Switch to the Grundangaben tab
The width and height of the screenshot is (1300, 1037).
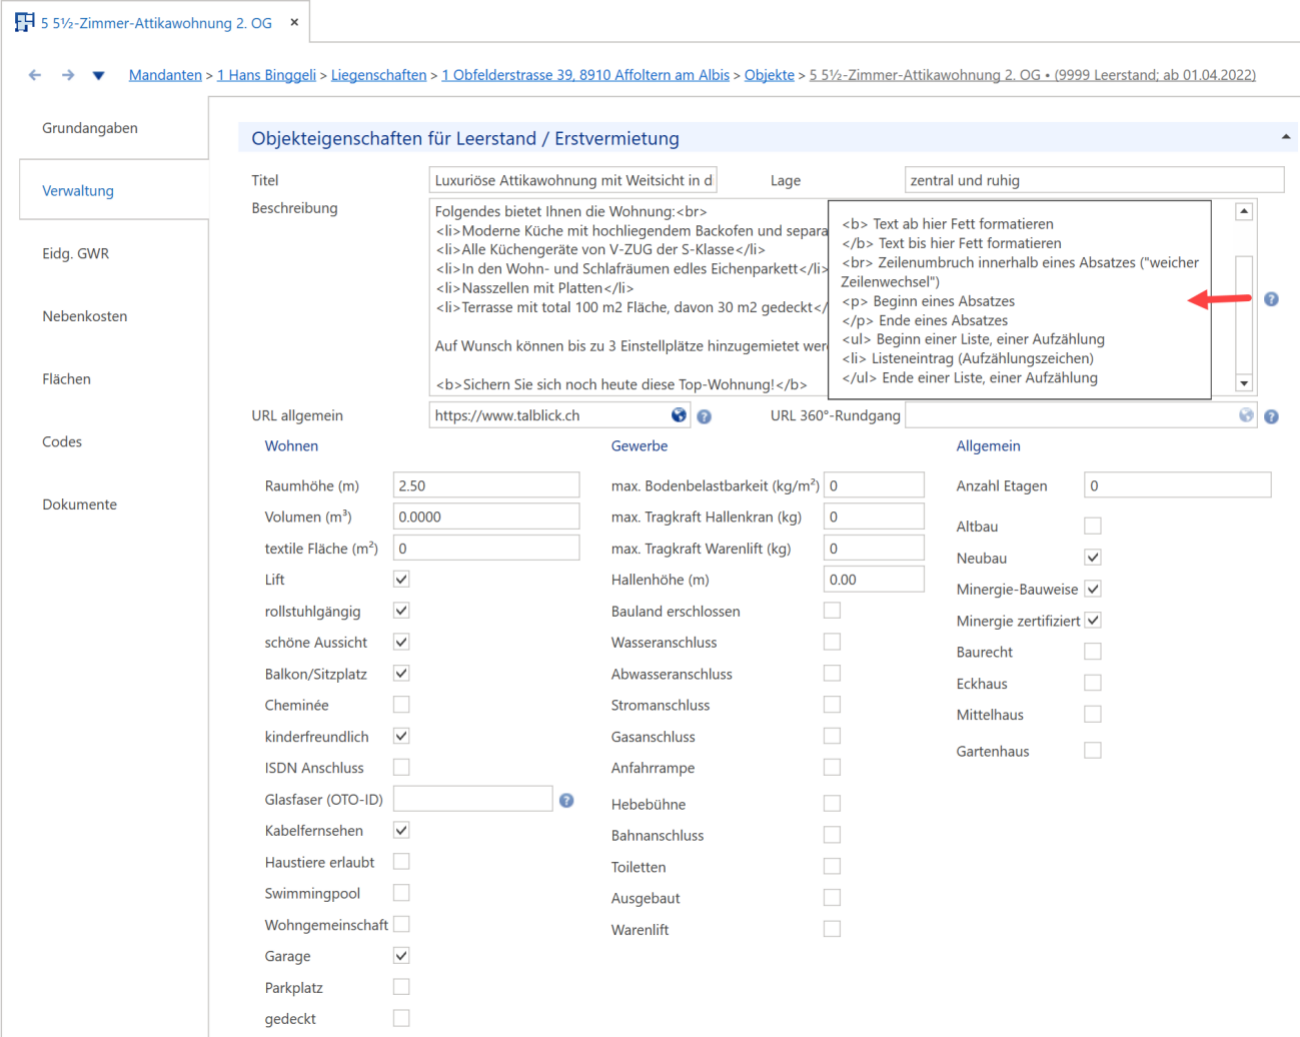[x=90, y=128]
